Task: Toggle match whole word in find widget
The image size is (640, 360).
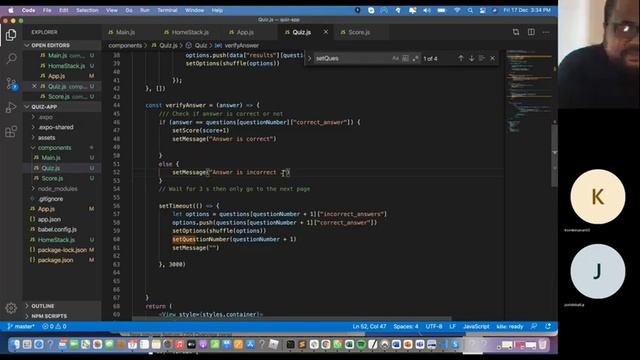Action: point(405,58)
